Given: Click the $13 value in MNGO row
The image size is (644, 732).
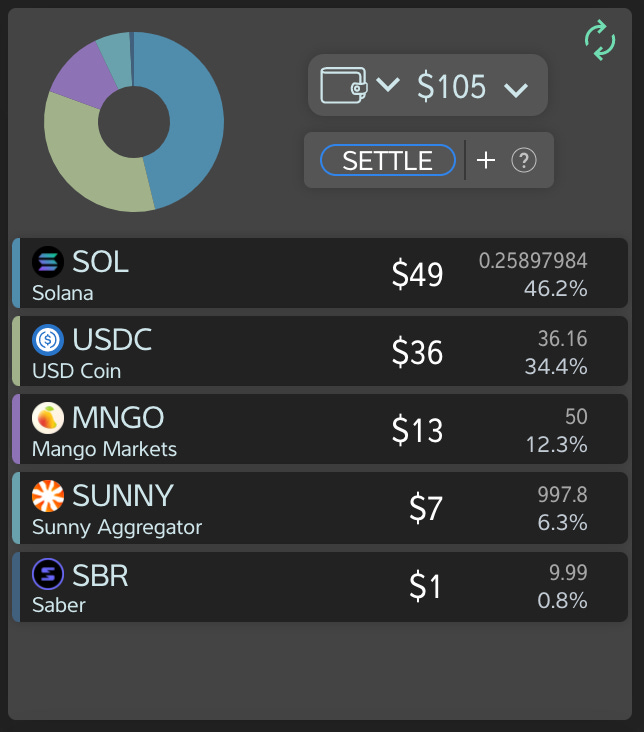Looking at the screenshot, I should [x=417, y=430].
